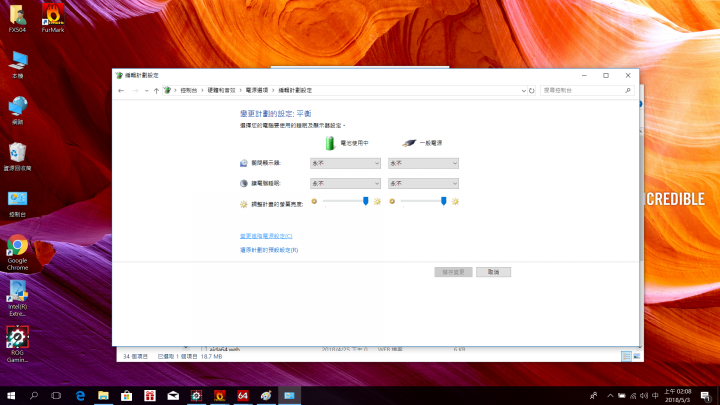Toggle the 中 input method indicator

point(655,395)
